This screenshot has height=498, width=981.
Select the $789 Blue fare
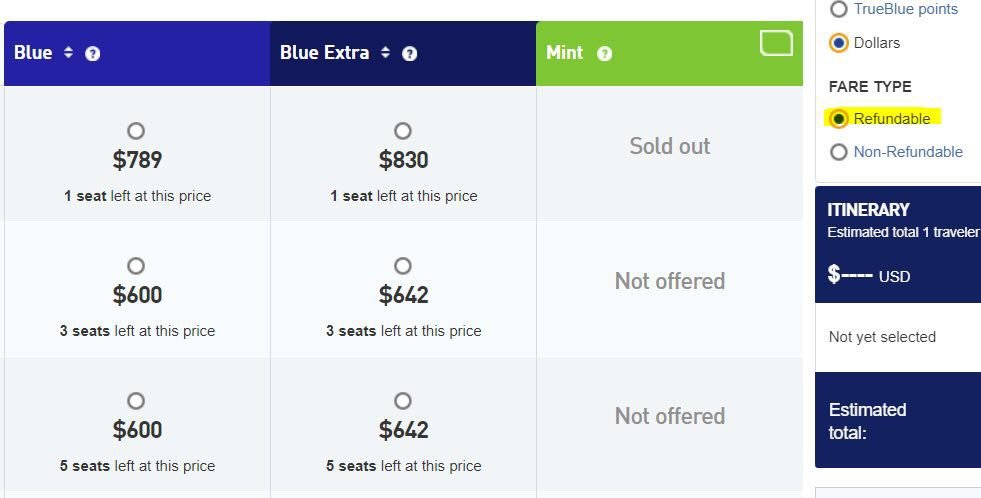[136, 131]
